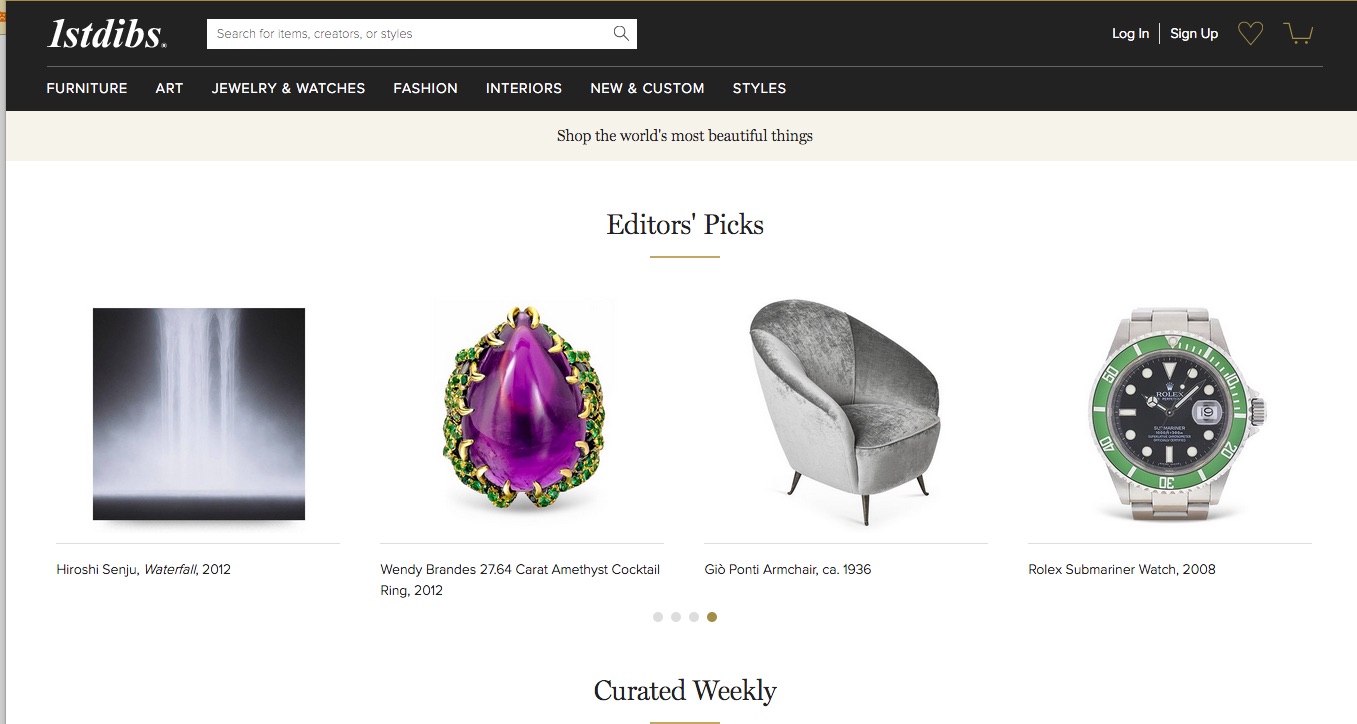The width and height of the screenshot is (1357, 724).
Task: Click the search magnifying glass icon
Action: click(x=621, y=34)
